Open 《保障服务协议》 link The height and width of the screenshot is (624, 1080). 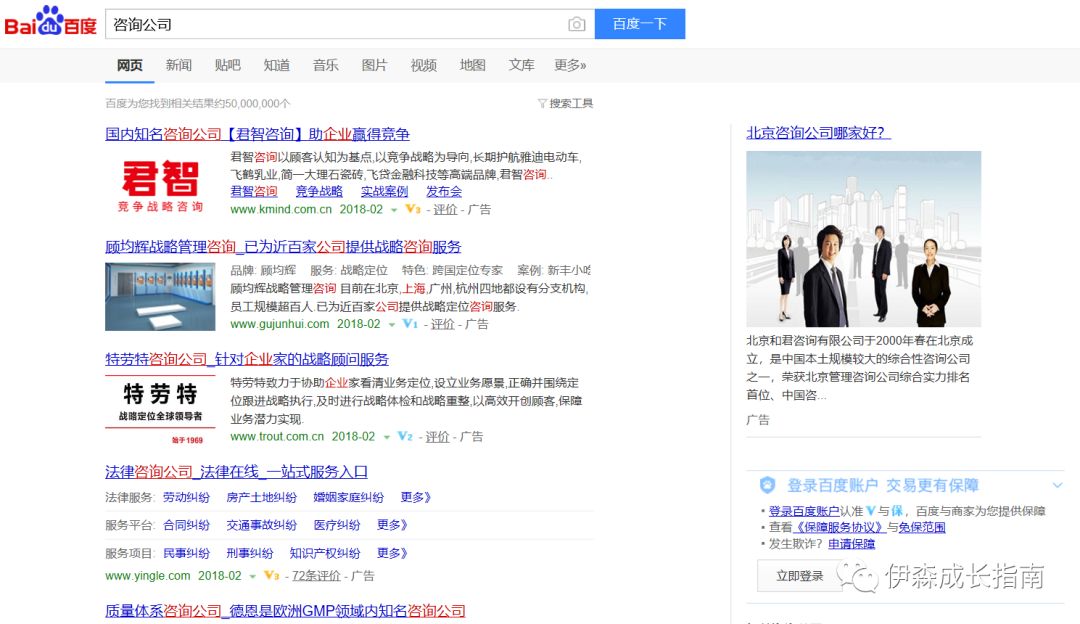tap(840, 527)
